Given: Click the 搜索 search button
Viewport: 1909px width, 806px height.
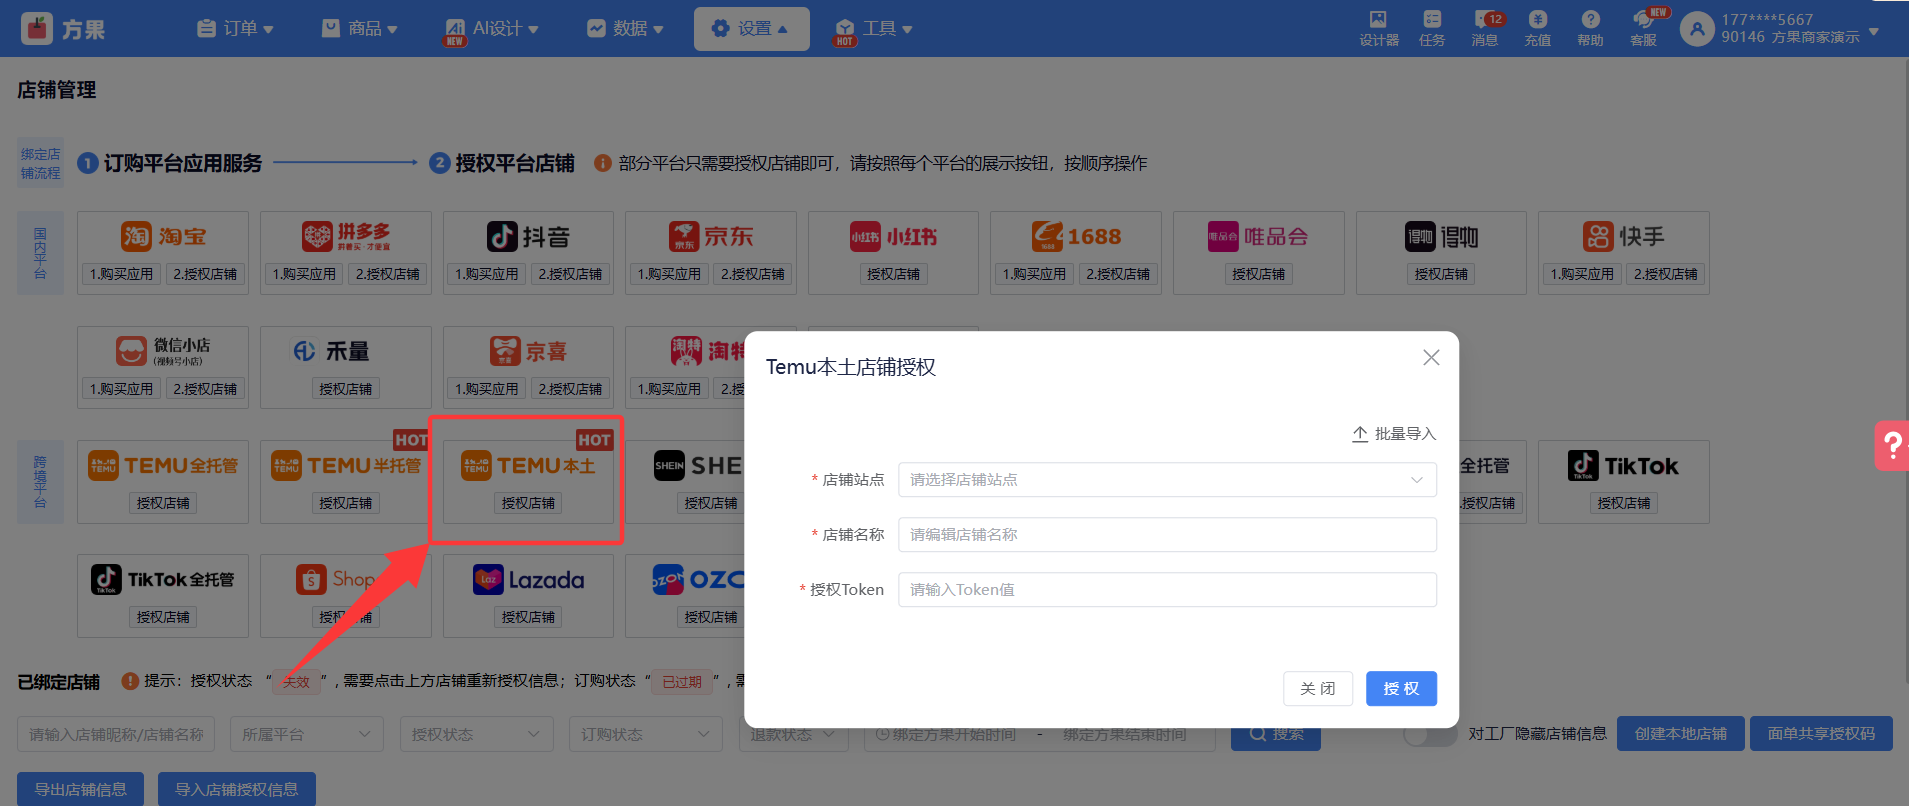Looking at the screenshot, I should tap(1276, 734).
